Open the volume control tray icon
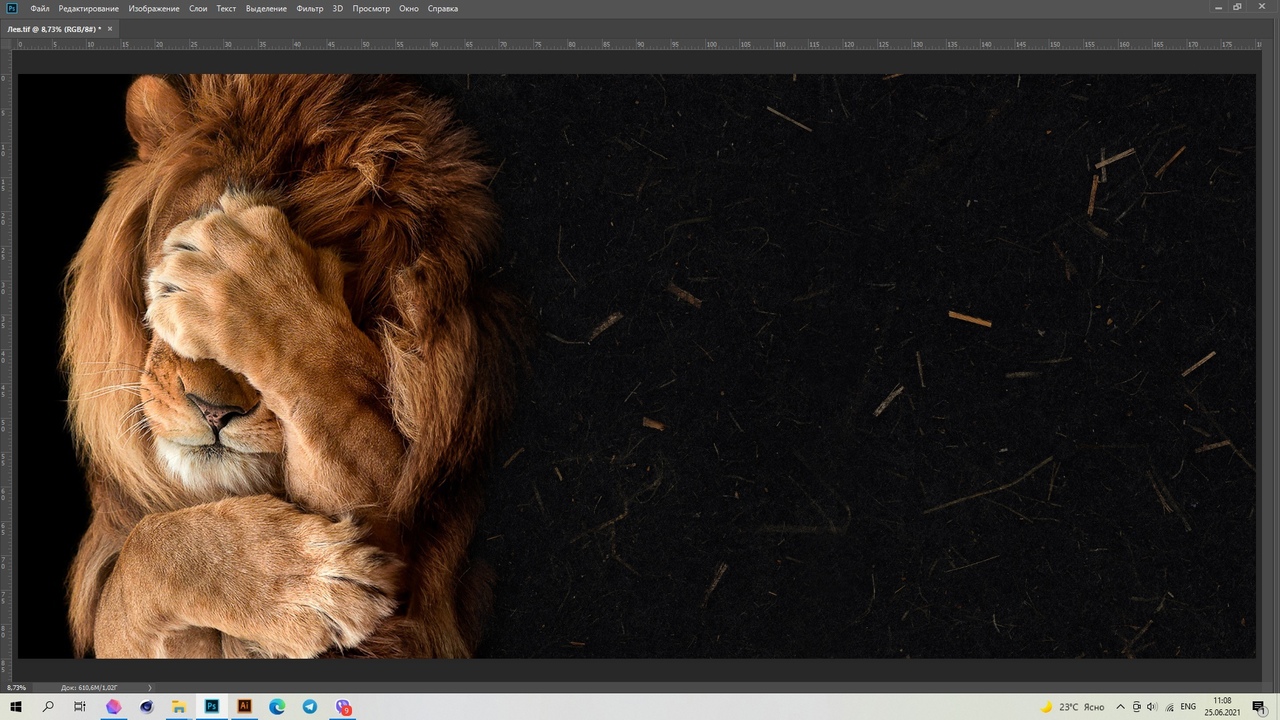Viewport: 1280px width, 720px height. tap(1152, 707)
